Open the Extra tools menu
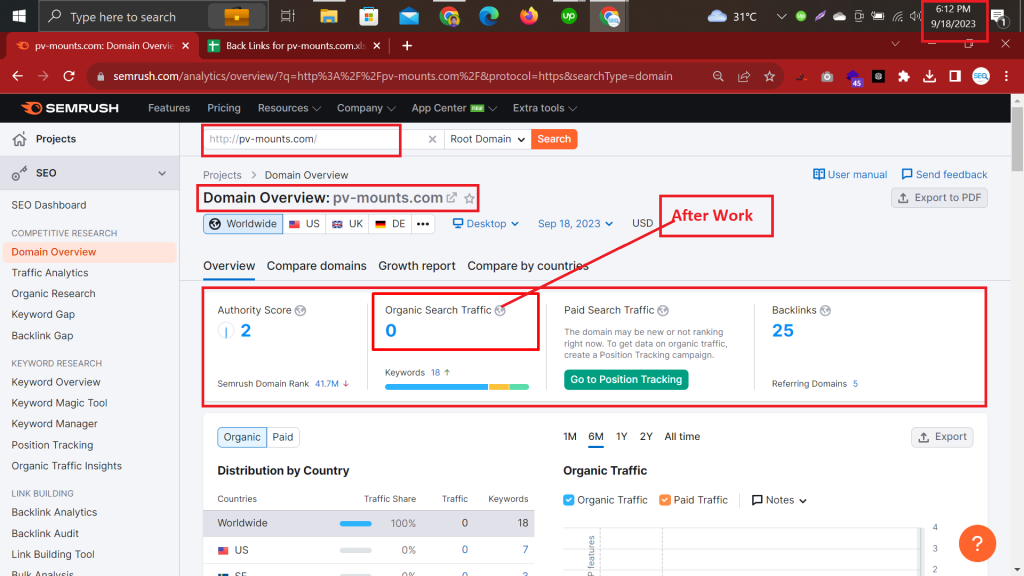 pyautogui.click(x=545, y=108)
